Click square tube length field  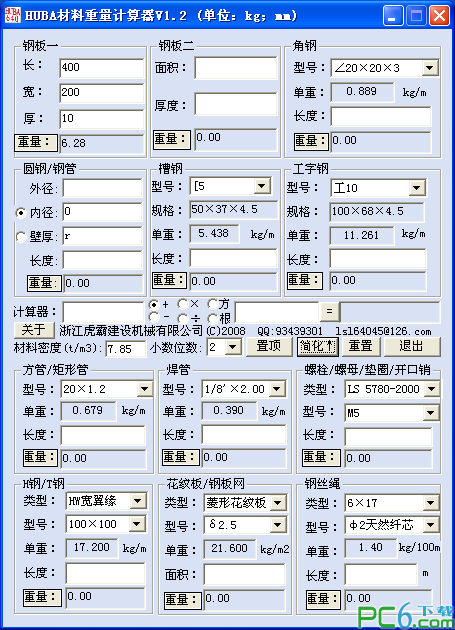(x=103, y=436)
